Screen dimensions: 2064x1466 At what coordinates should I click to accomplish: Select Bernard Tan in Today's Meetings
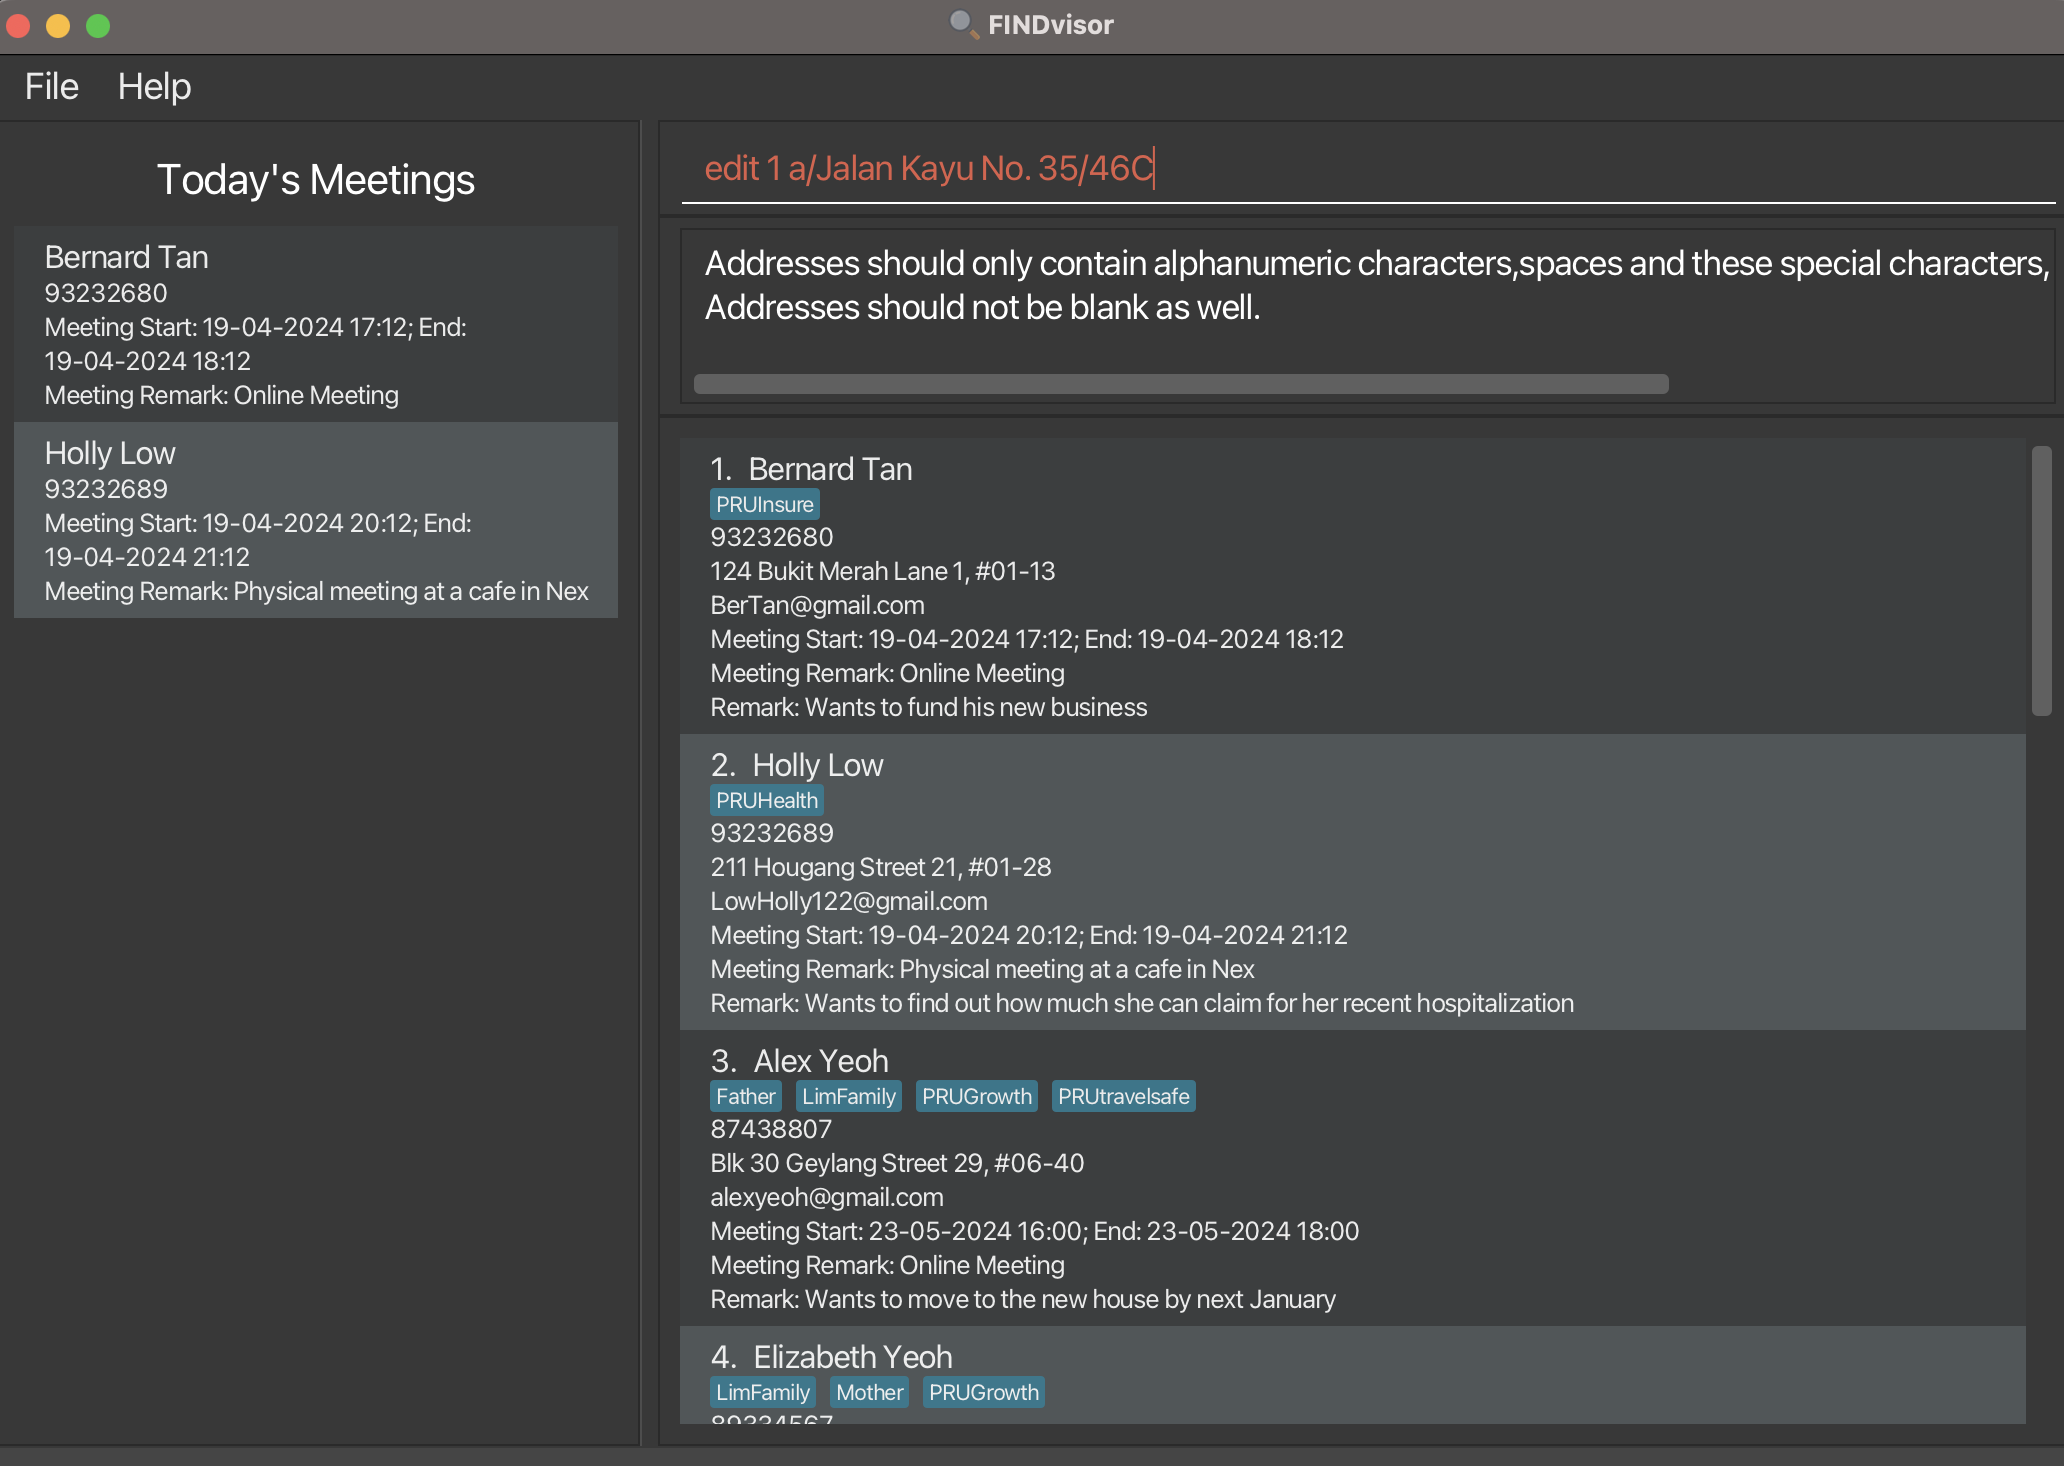click(x=316, y=324)
